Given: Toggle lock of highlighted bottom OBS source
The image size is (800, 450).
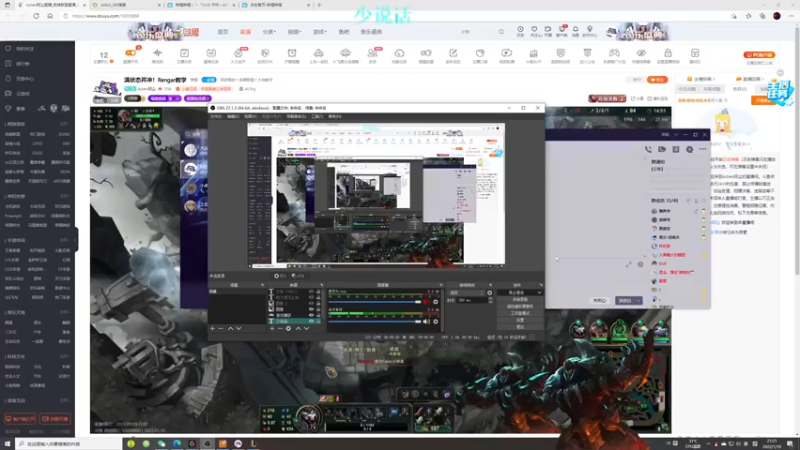Looking at the screenshot, I should [318, 321].
